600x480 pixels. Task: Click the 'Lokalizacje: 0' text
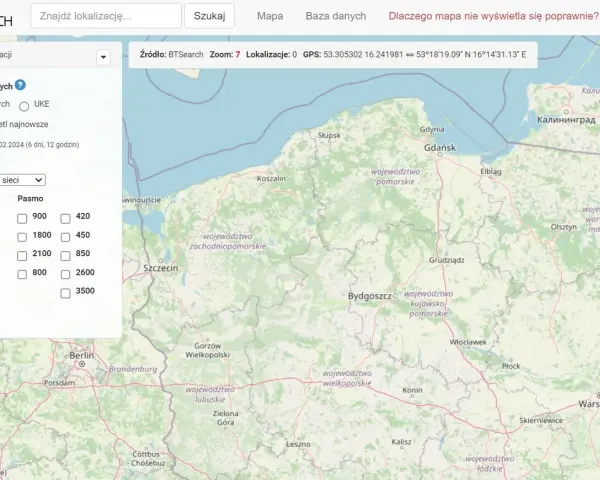[271, 55]
